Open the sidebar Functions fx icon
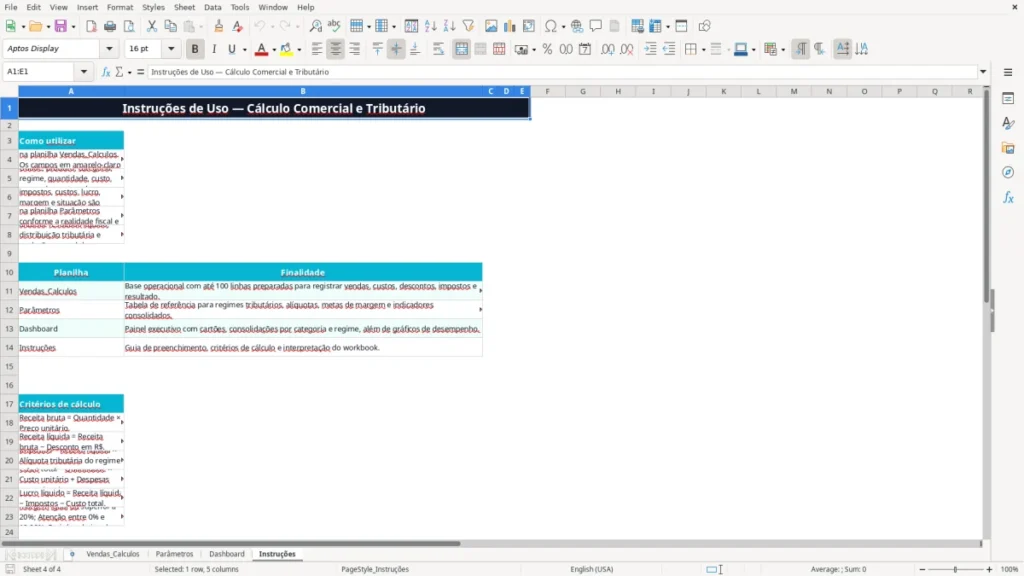This screenshot has height=576, width=1024. pyautogui.click(x=1008, y=197)
